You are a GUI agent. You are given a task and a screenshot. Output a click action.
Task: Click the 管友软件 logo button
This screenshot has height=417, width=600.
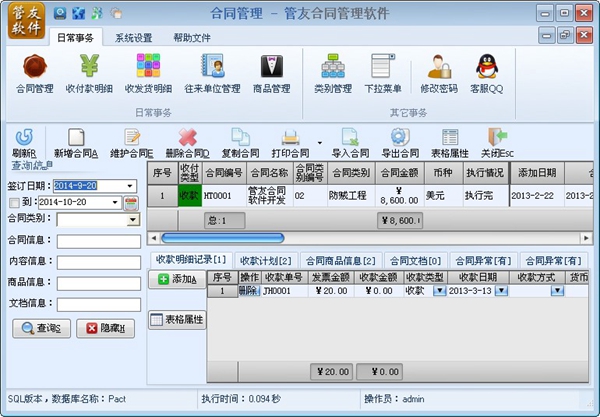pyautogui.click(x=26, y=21)
